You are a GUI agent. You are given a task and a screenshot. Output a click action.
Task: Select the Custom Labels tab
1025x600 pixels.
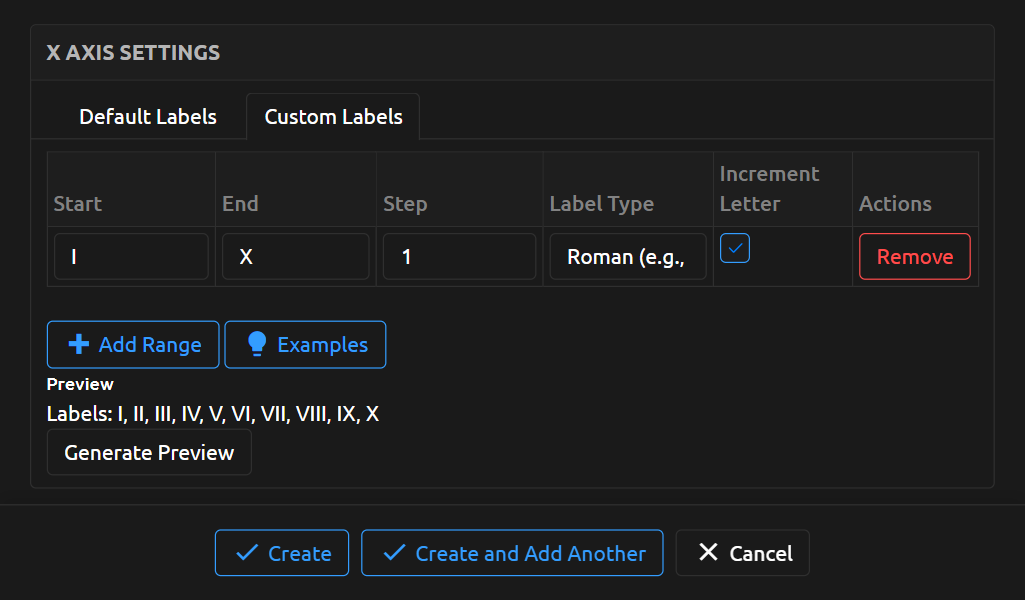333,117
